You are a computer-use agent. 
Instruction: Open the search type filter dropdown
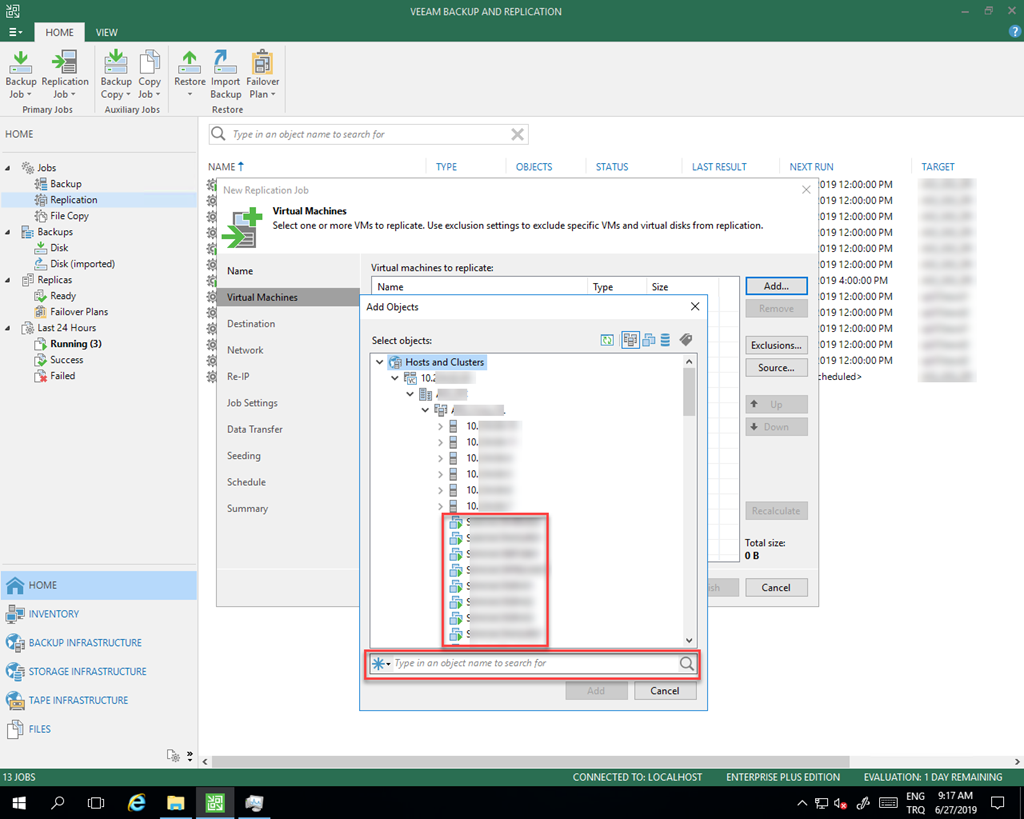tap(382, 664)
